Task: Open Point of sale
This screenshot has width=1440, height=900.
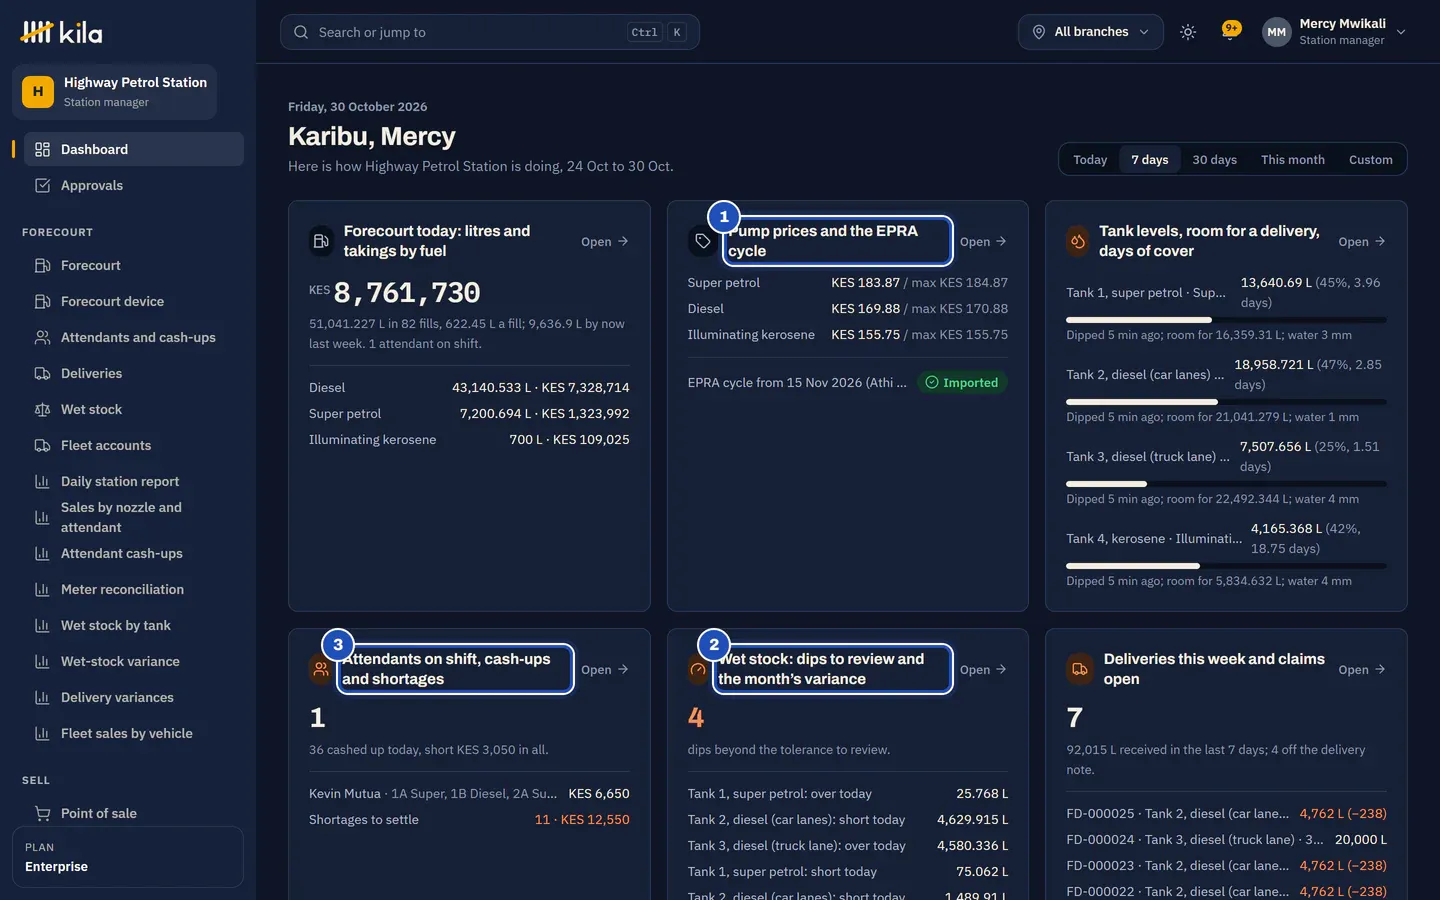Action: (134, 813)
